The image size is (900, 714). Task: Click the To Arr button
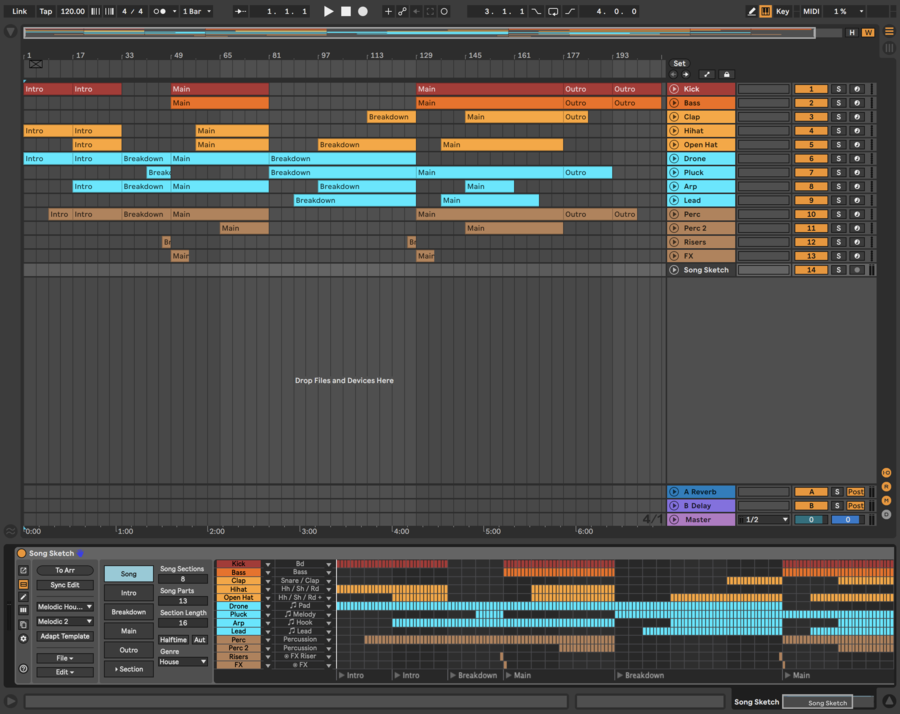(x=65, y=571)
